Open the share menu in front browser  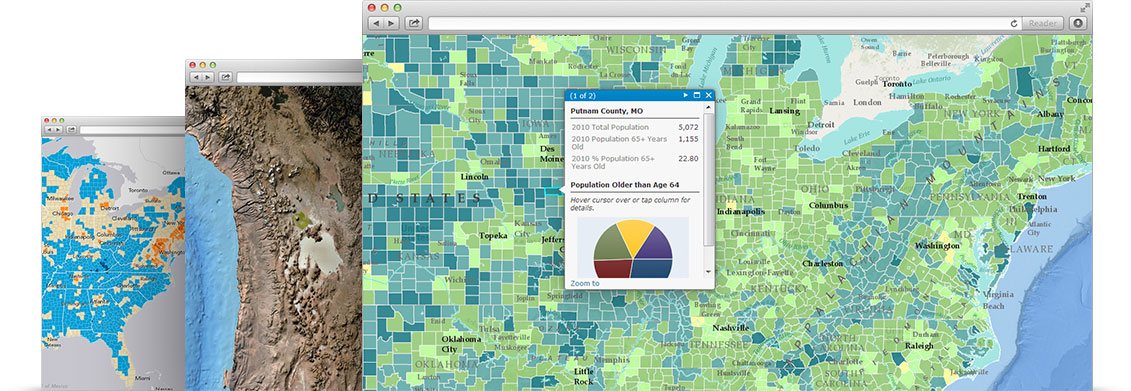tap(414, 24)
